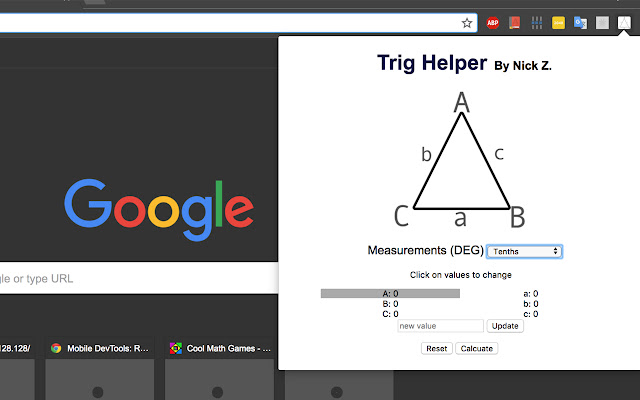Click the Chrome favicon on Mobile DevTools tile

click(x=56, y=348)
